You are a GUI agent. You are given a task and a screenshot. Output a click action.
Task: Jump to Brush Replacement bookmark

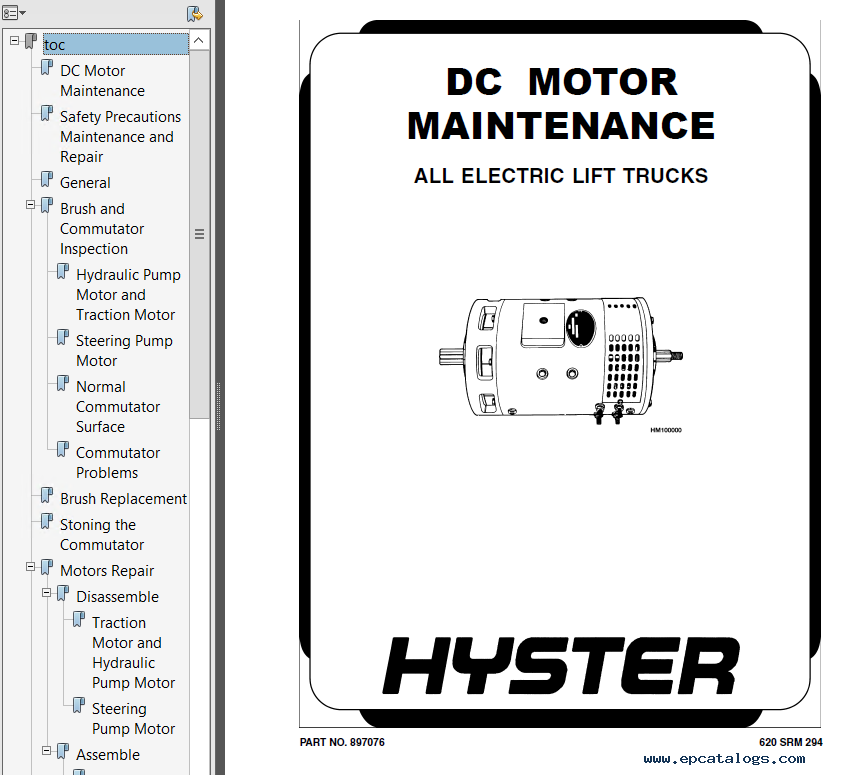pos(123,498)
